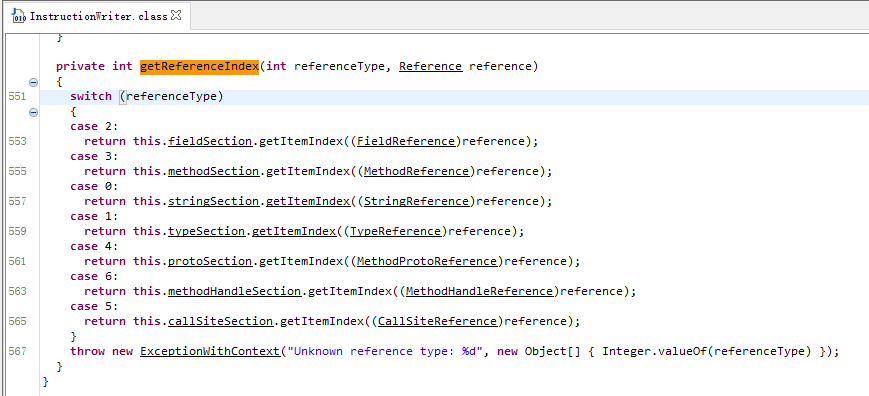Click getItemIndex call on the typeSection line
The image size is (869, 396).
click(x=294, y=231)
